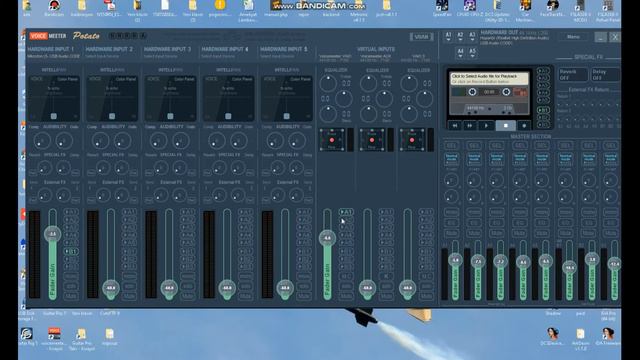Click the cassette Fast Forward button
The width and height of the screenshot is (640, 360).
470,126
